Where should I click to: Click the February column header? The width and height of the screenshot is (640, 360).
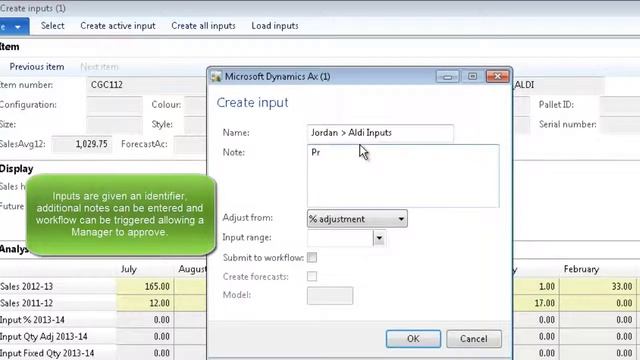click(581, 269)
